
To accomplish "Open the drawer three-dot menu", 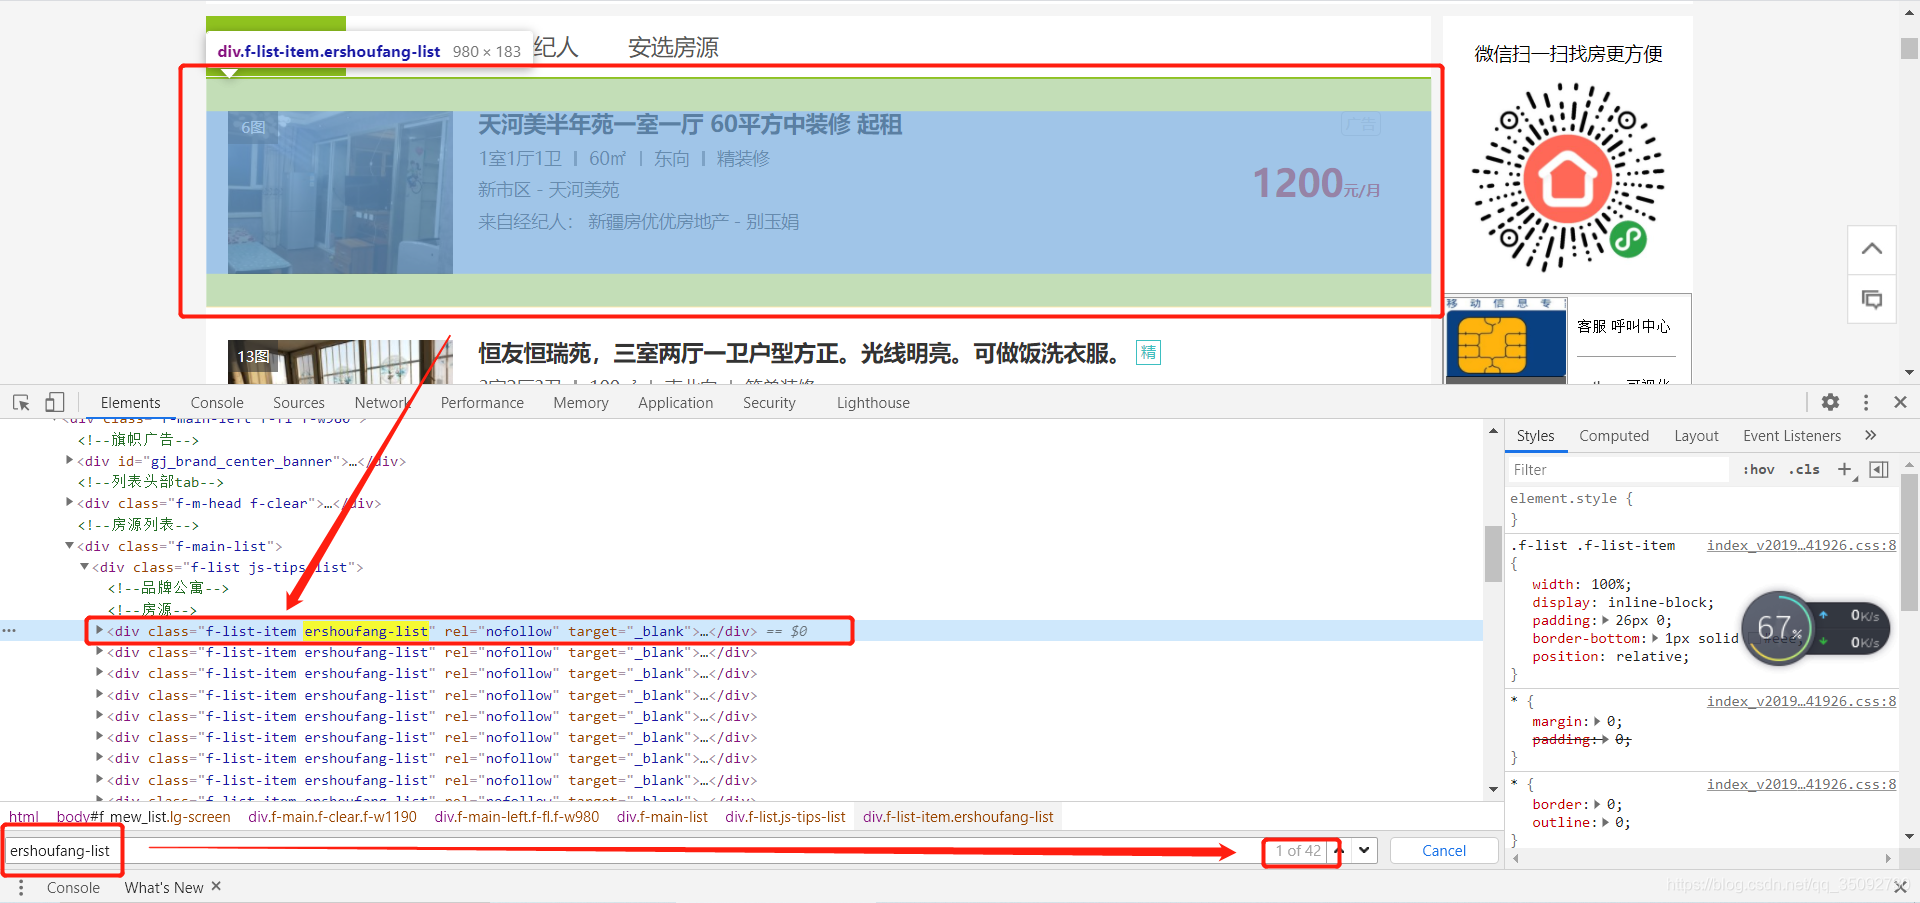I will click(x=21, y=887).
